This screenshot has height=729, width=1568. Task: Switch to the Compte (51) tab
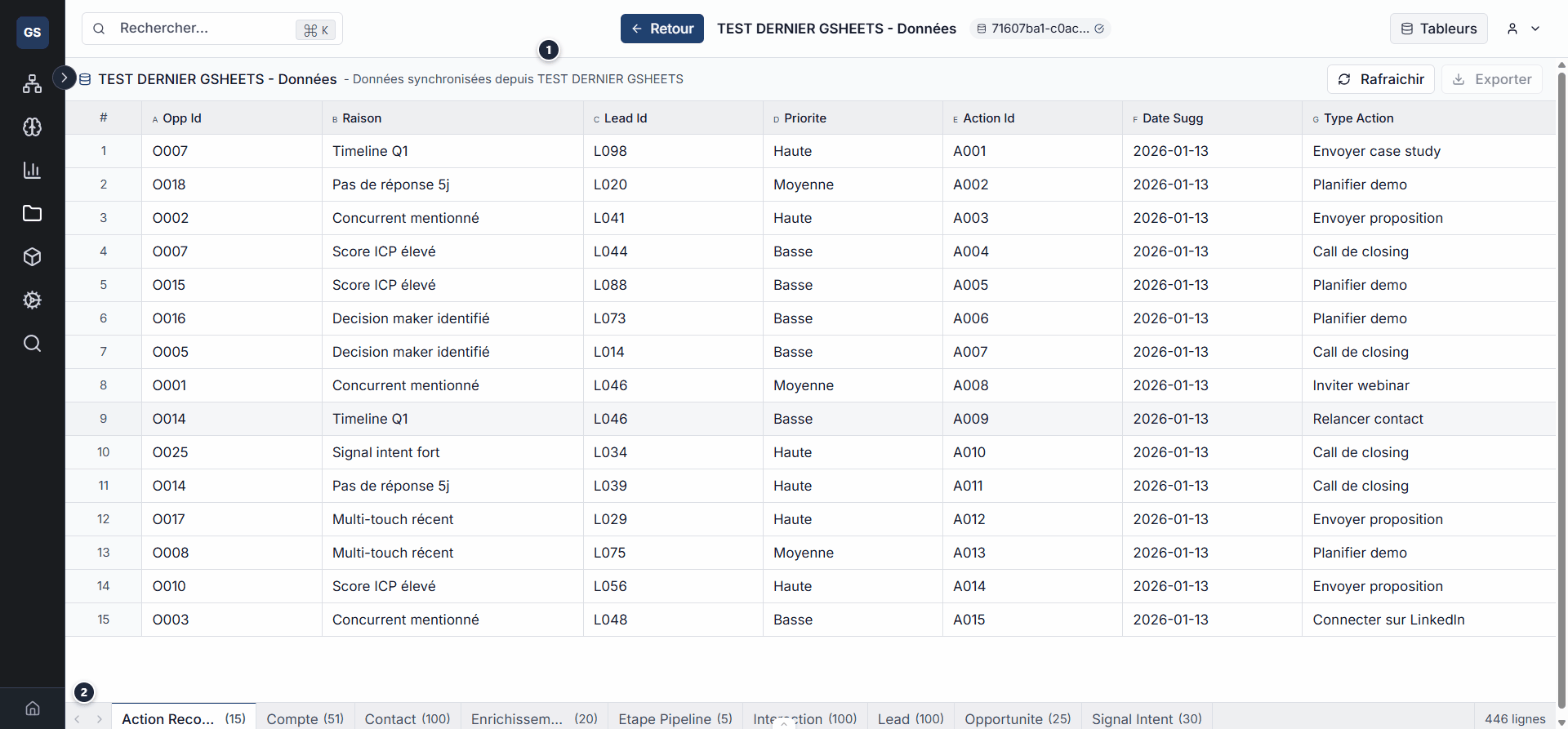(305, 719)
